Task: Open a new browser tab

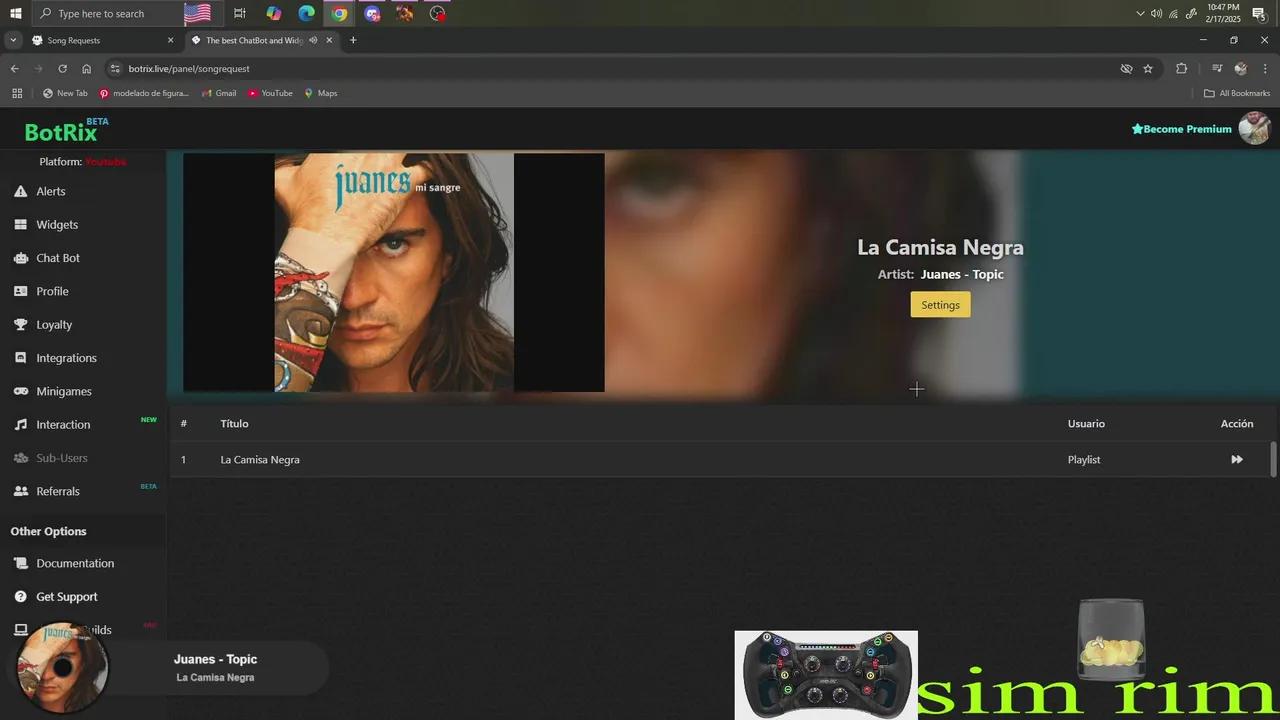Action: point(353,40)
